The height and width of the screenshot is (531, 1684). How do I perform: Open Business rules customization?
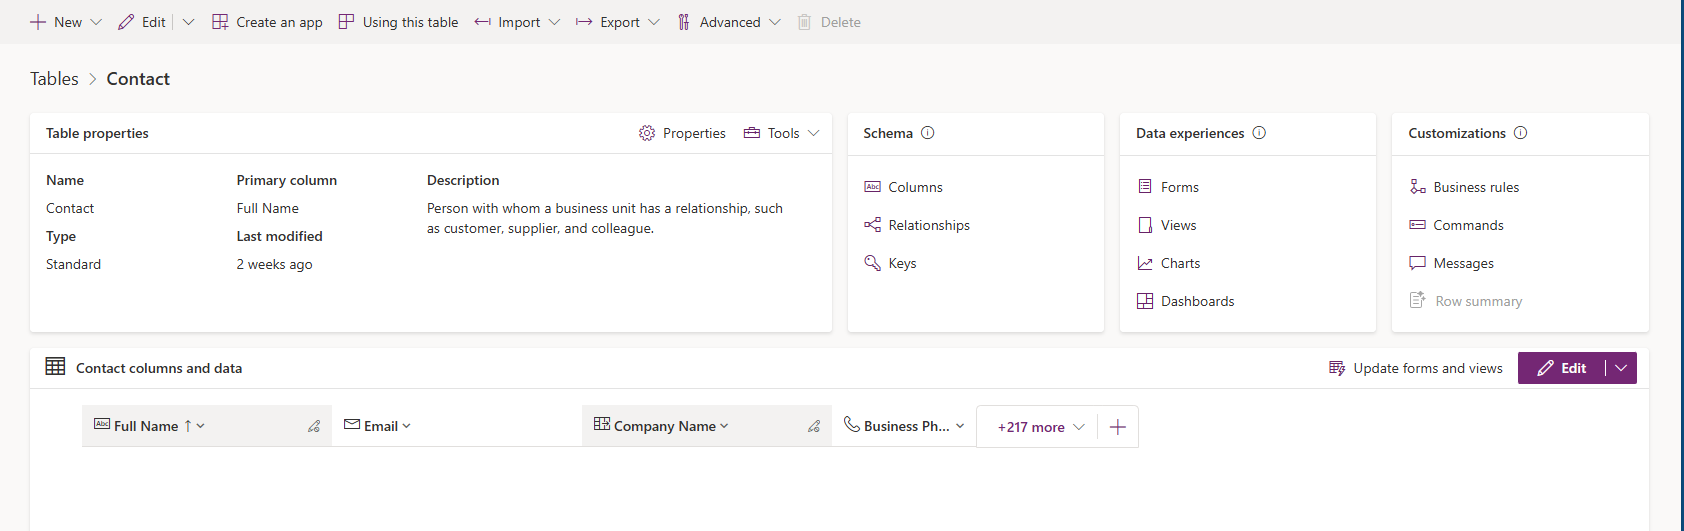[x=1475, y=187]
